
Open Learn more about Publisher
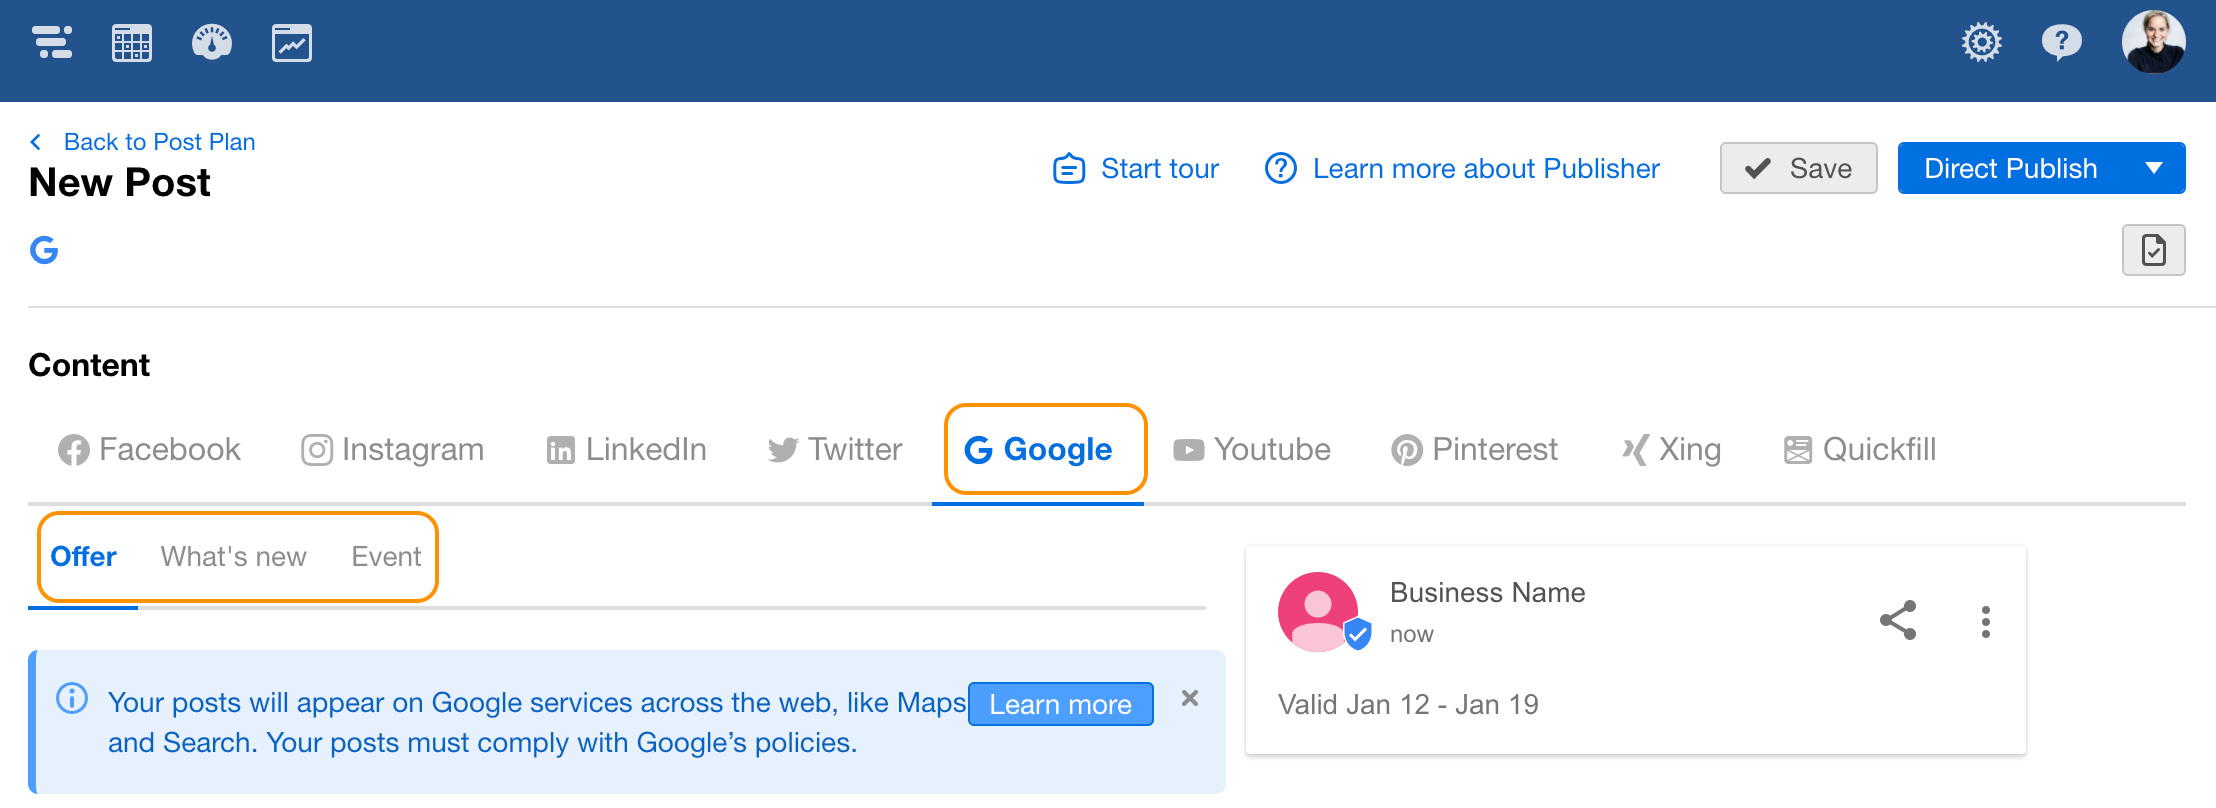(x=1462, y=168)
